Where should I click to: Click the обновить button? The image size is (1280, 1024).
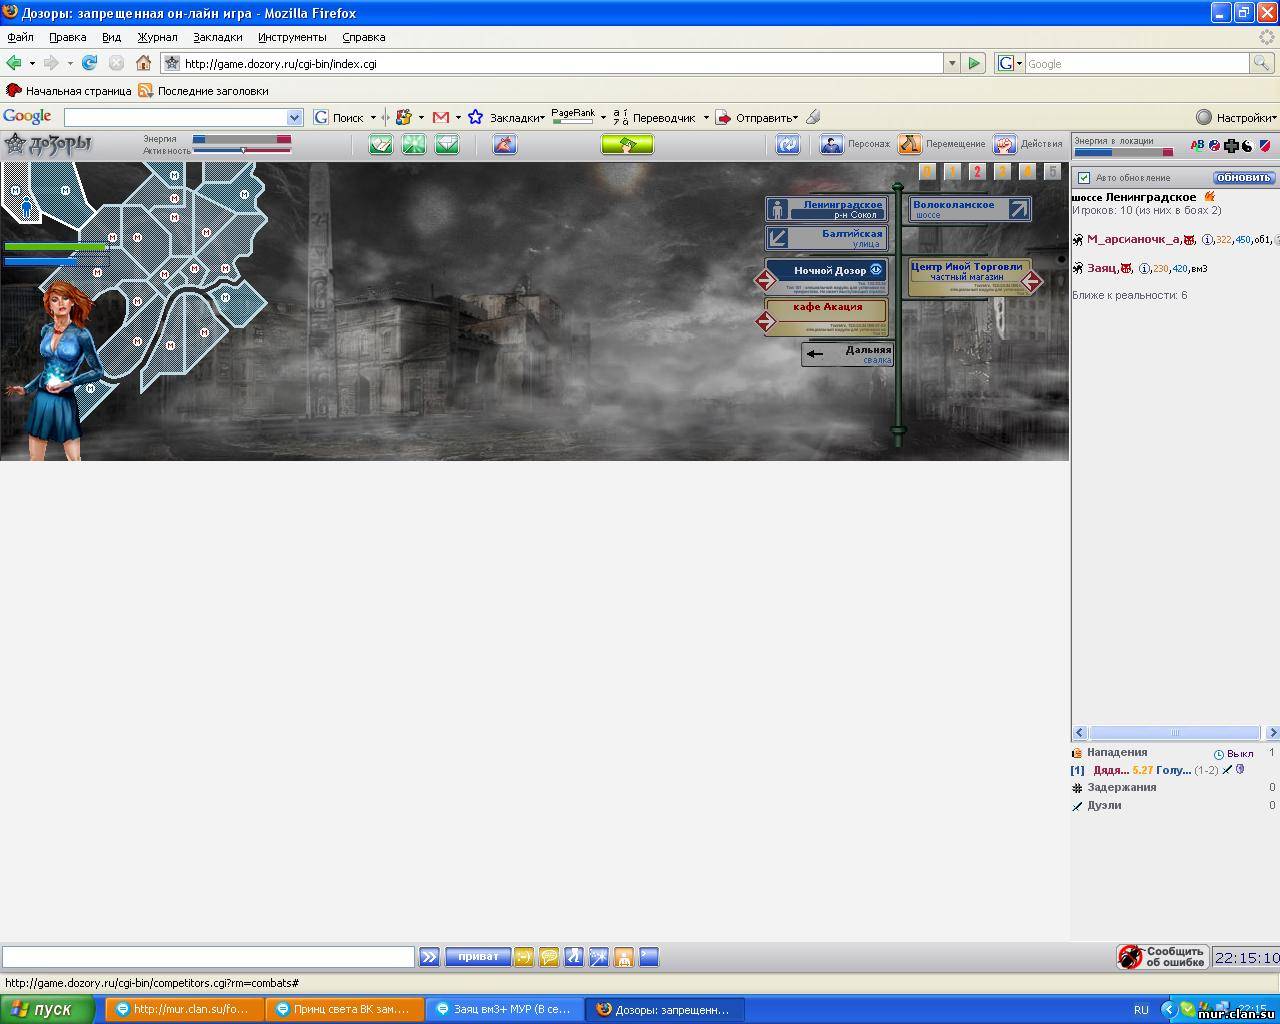(x=1244, y=178)
